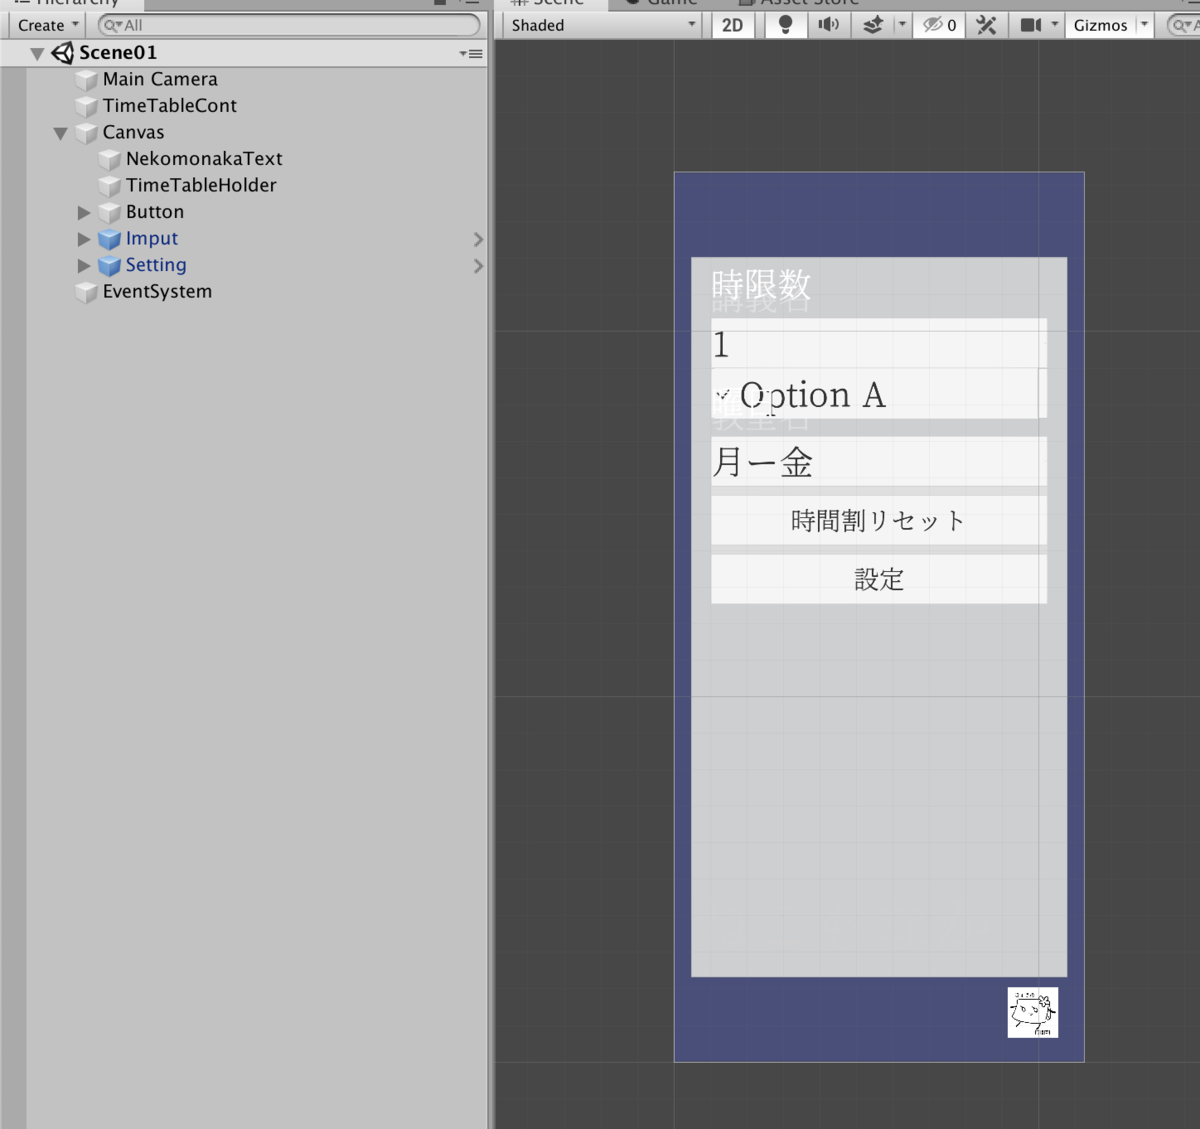Toggle scene lighting with the bulb icon
This screenshot has width=1200, height=1129.
[x=785, y=25]
